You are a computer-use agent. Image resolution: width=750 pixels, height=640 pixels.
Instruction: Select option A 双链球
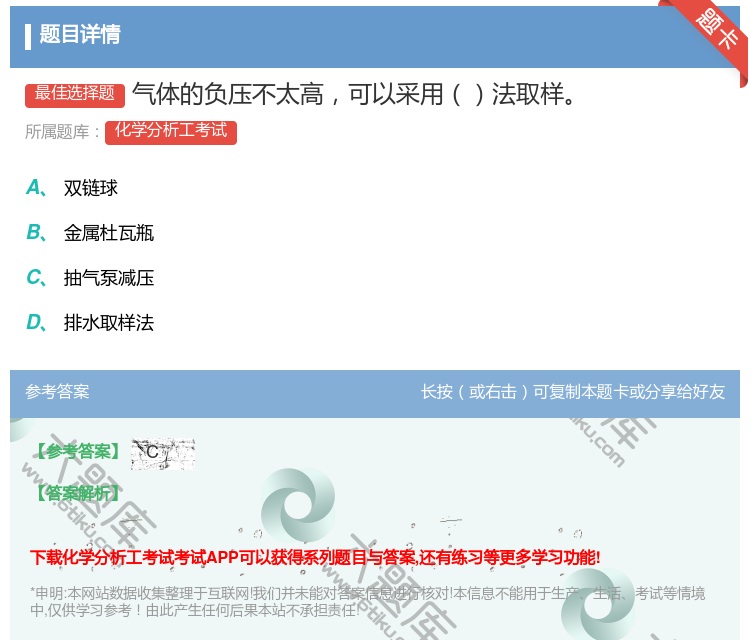coord(90,188)
